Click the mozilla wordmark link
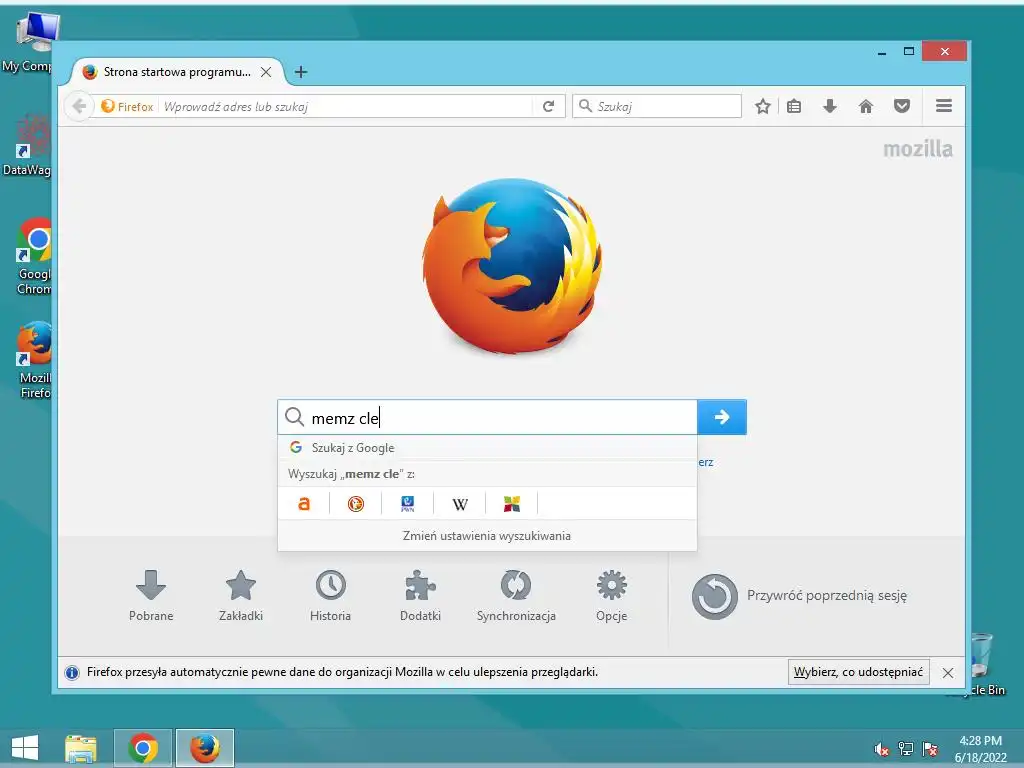The image size is (1024, 768). 918,149
